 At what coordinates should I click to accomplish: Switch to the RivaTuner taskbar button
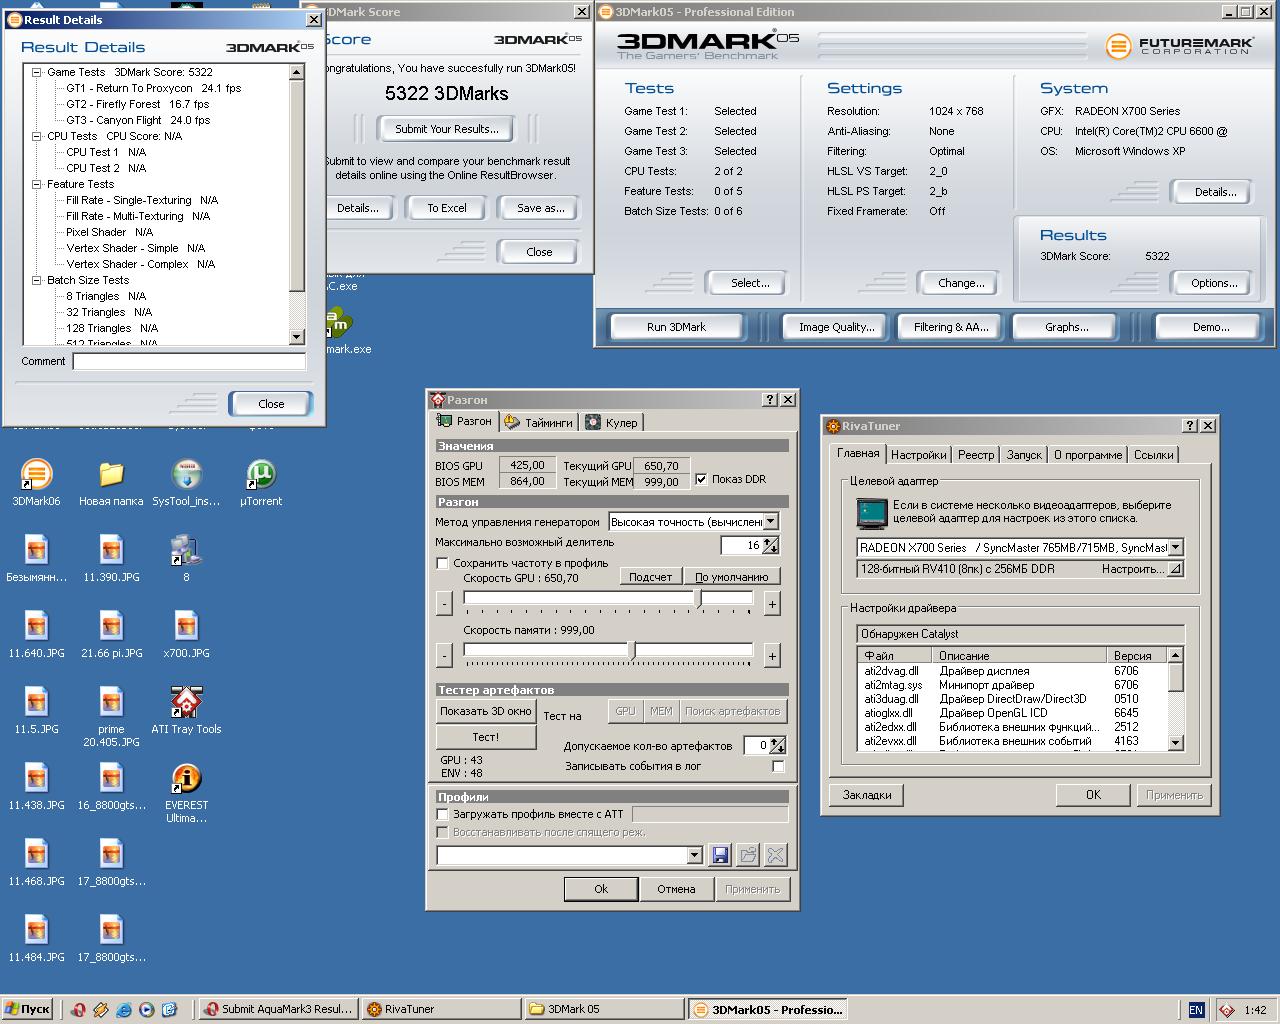(440, 1009)
